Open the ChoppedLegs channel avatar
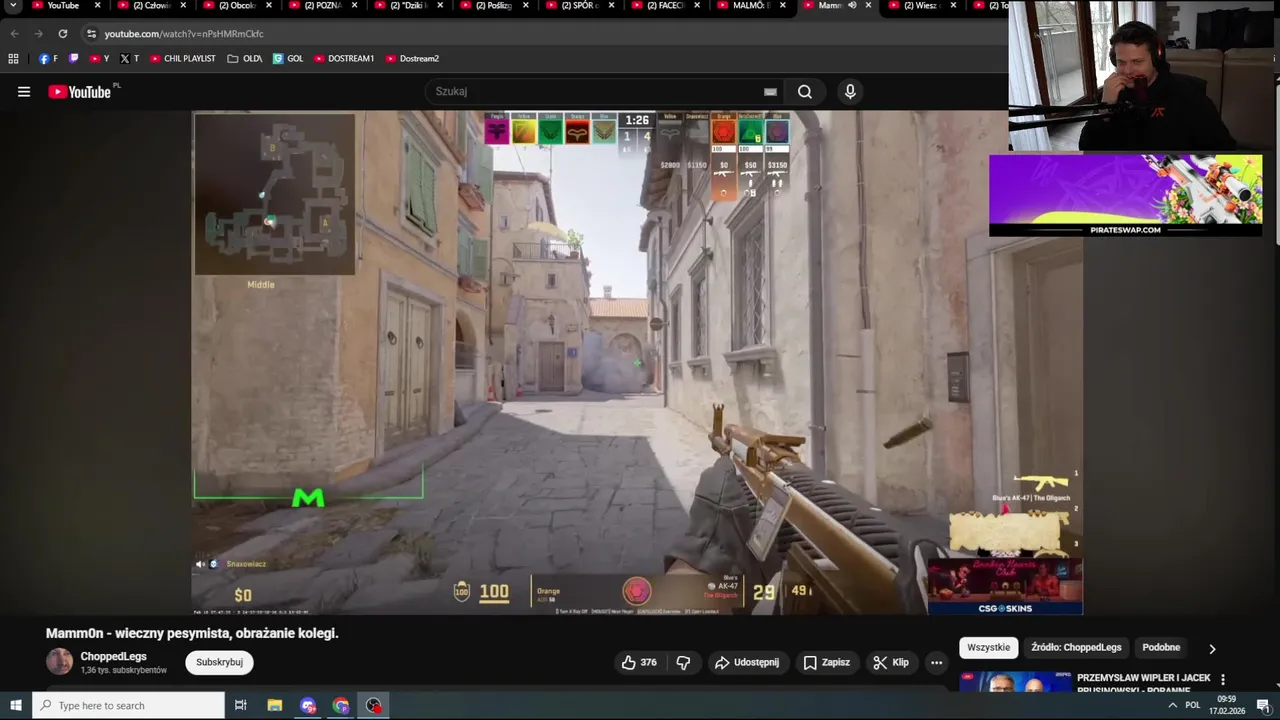 [60, 662]
